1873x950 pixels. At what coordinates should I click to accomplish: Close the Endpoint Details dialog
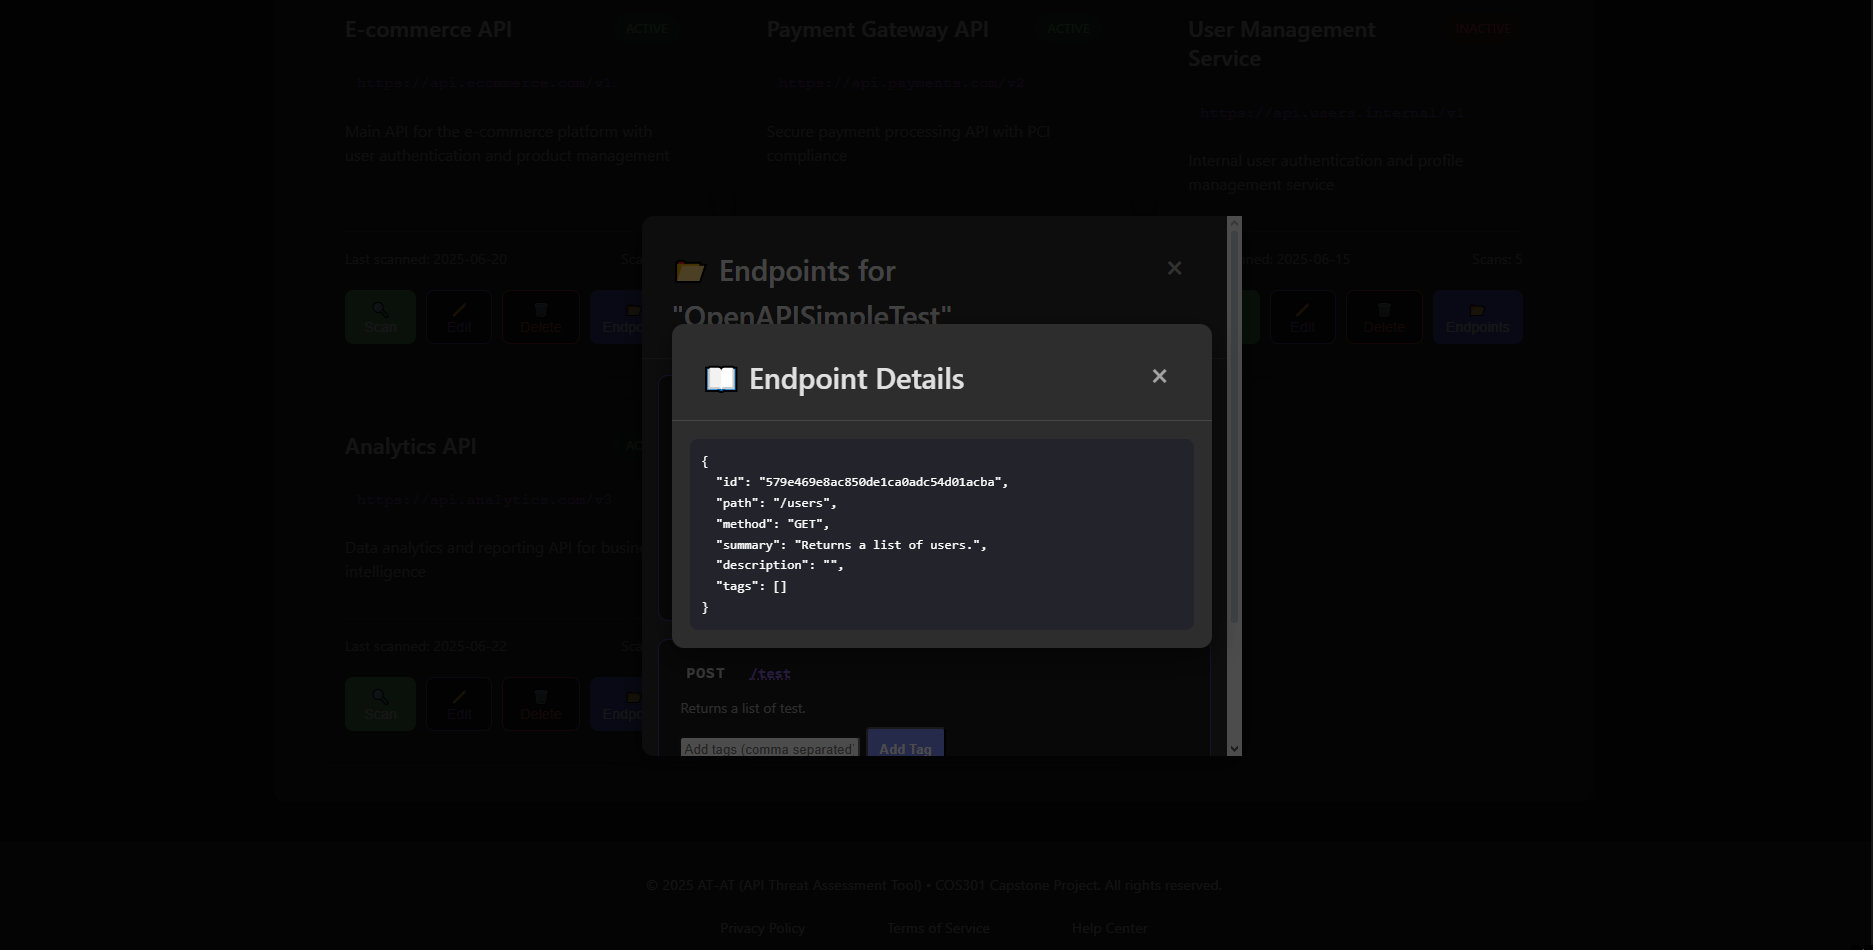point(1159,376)
